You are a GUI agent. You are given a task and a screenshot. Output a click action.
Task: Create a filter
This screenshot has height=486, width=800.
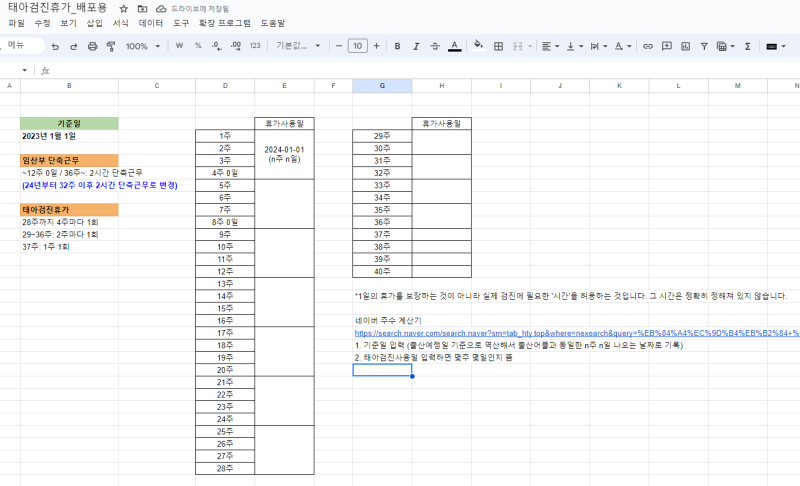(704, 46)
